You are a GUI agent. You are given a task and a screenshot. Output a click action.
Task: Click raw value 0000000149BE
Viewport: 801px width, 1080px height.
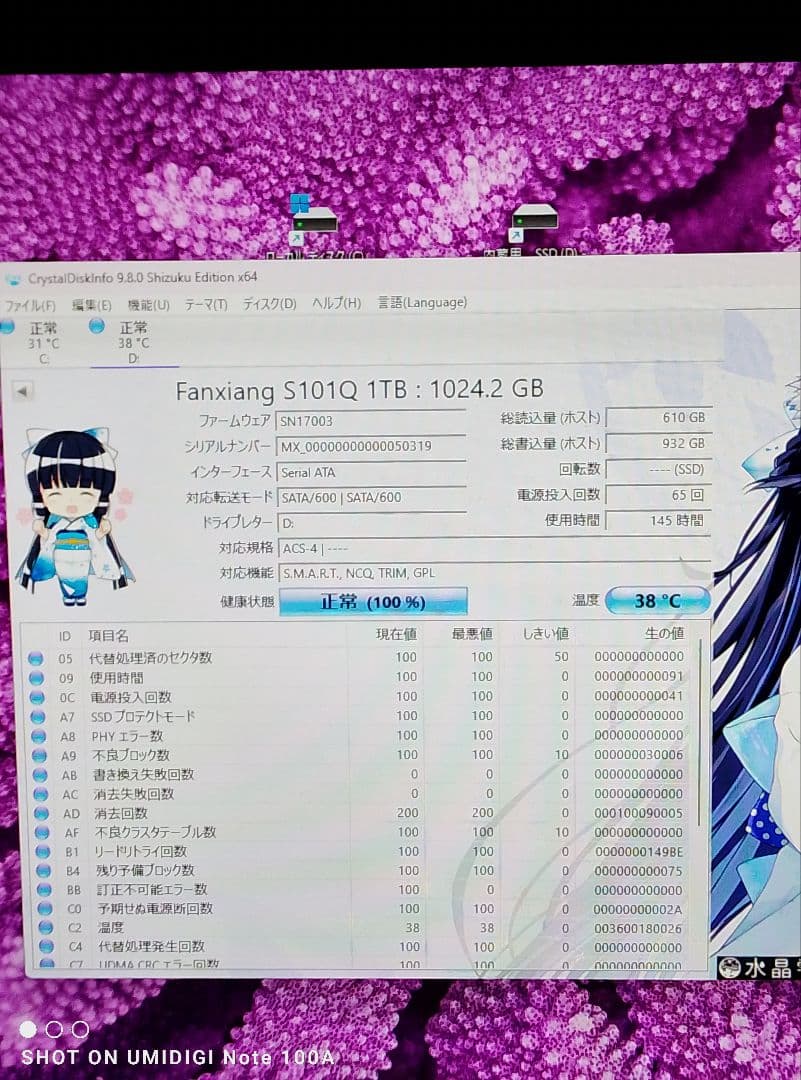coord(638,851)
